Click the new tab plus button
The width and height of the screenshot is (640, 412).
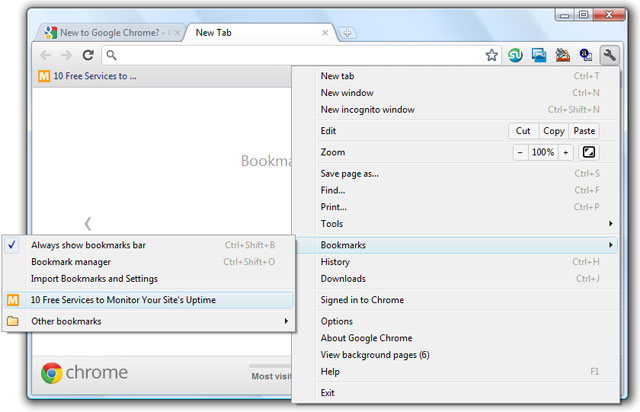(347, 33)
